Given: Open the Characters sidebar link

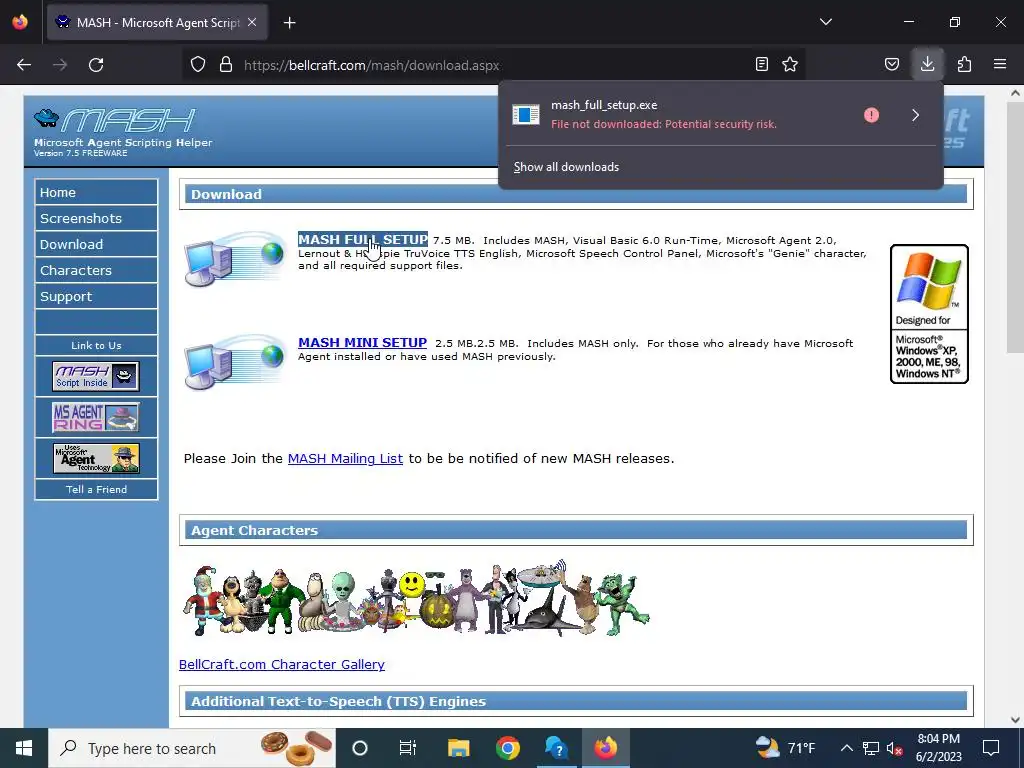Looking at the screenshot, I should pos(96,270).
